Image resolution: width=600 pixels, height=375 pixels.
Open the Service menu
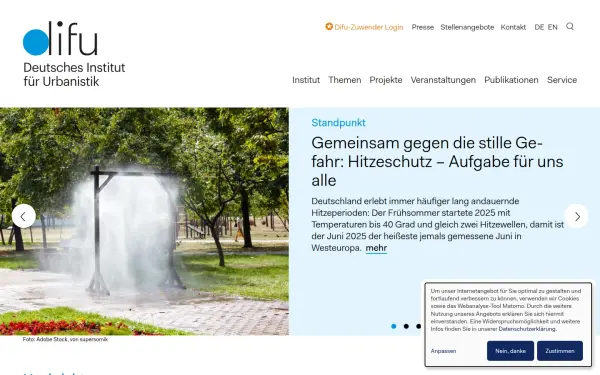(x=562, y=80)
